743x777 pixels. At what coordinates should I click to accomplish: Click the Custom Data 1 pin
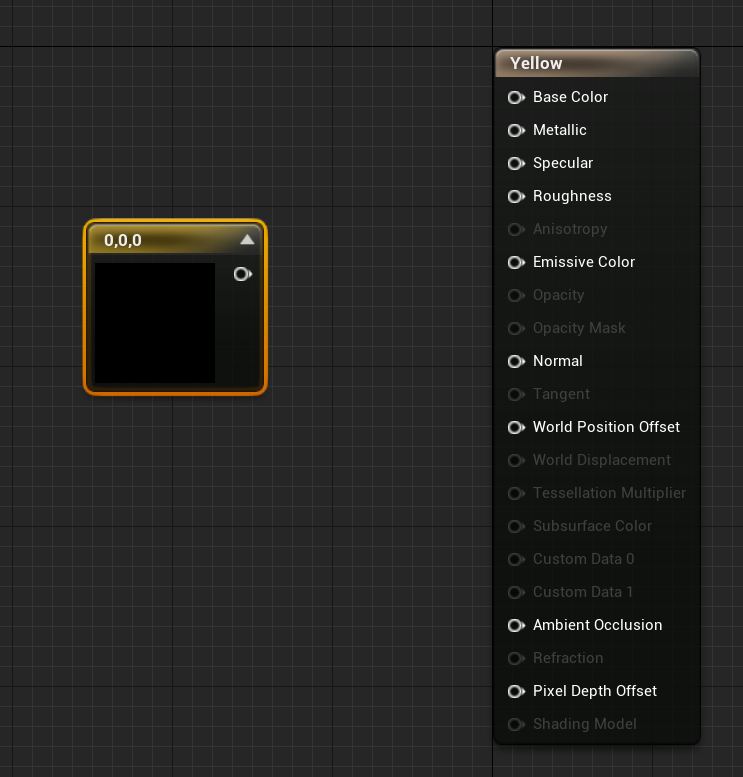tap(516, 592)
